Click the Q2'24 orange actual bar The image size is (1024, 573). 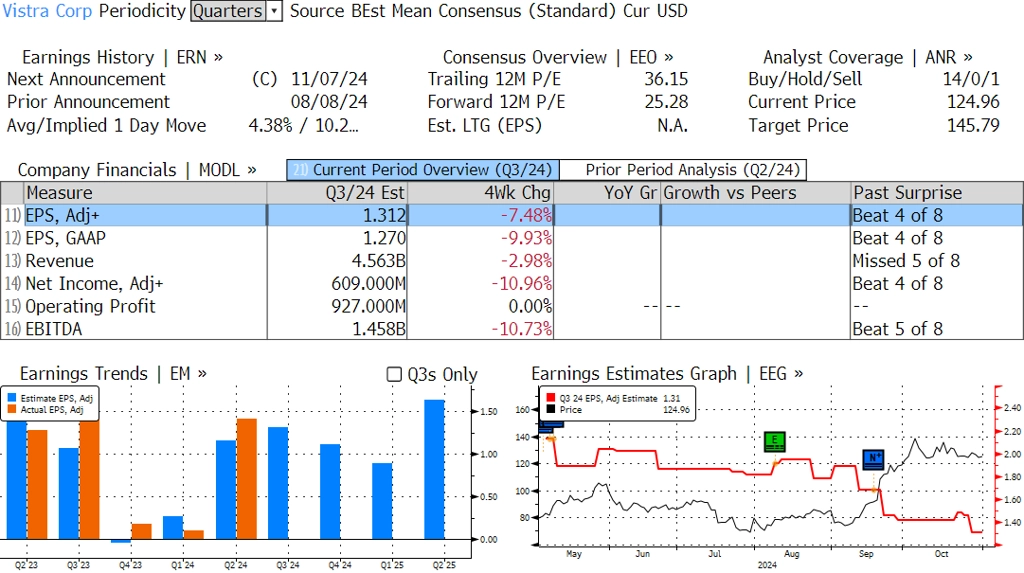246,479
